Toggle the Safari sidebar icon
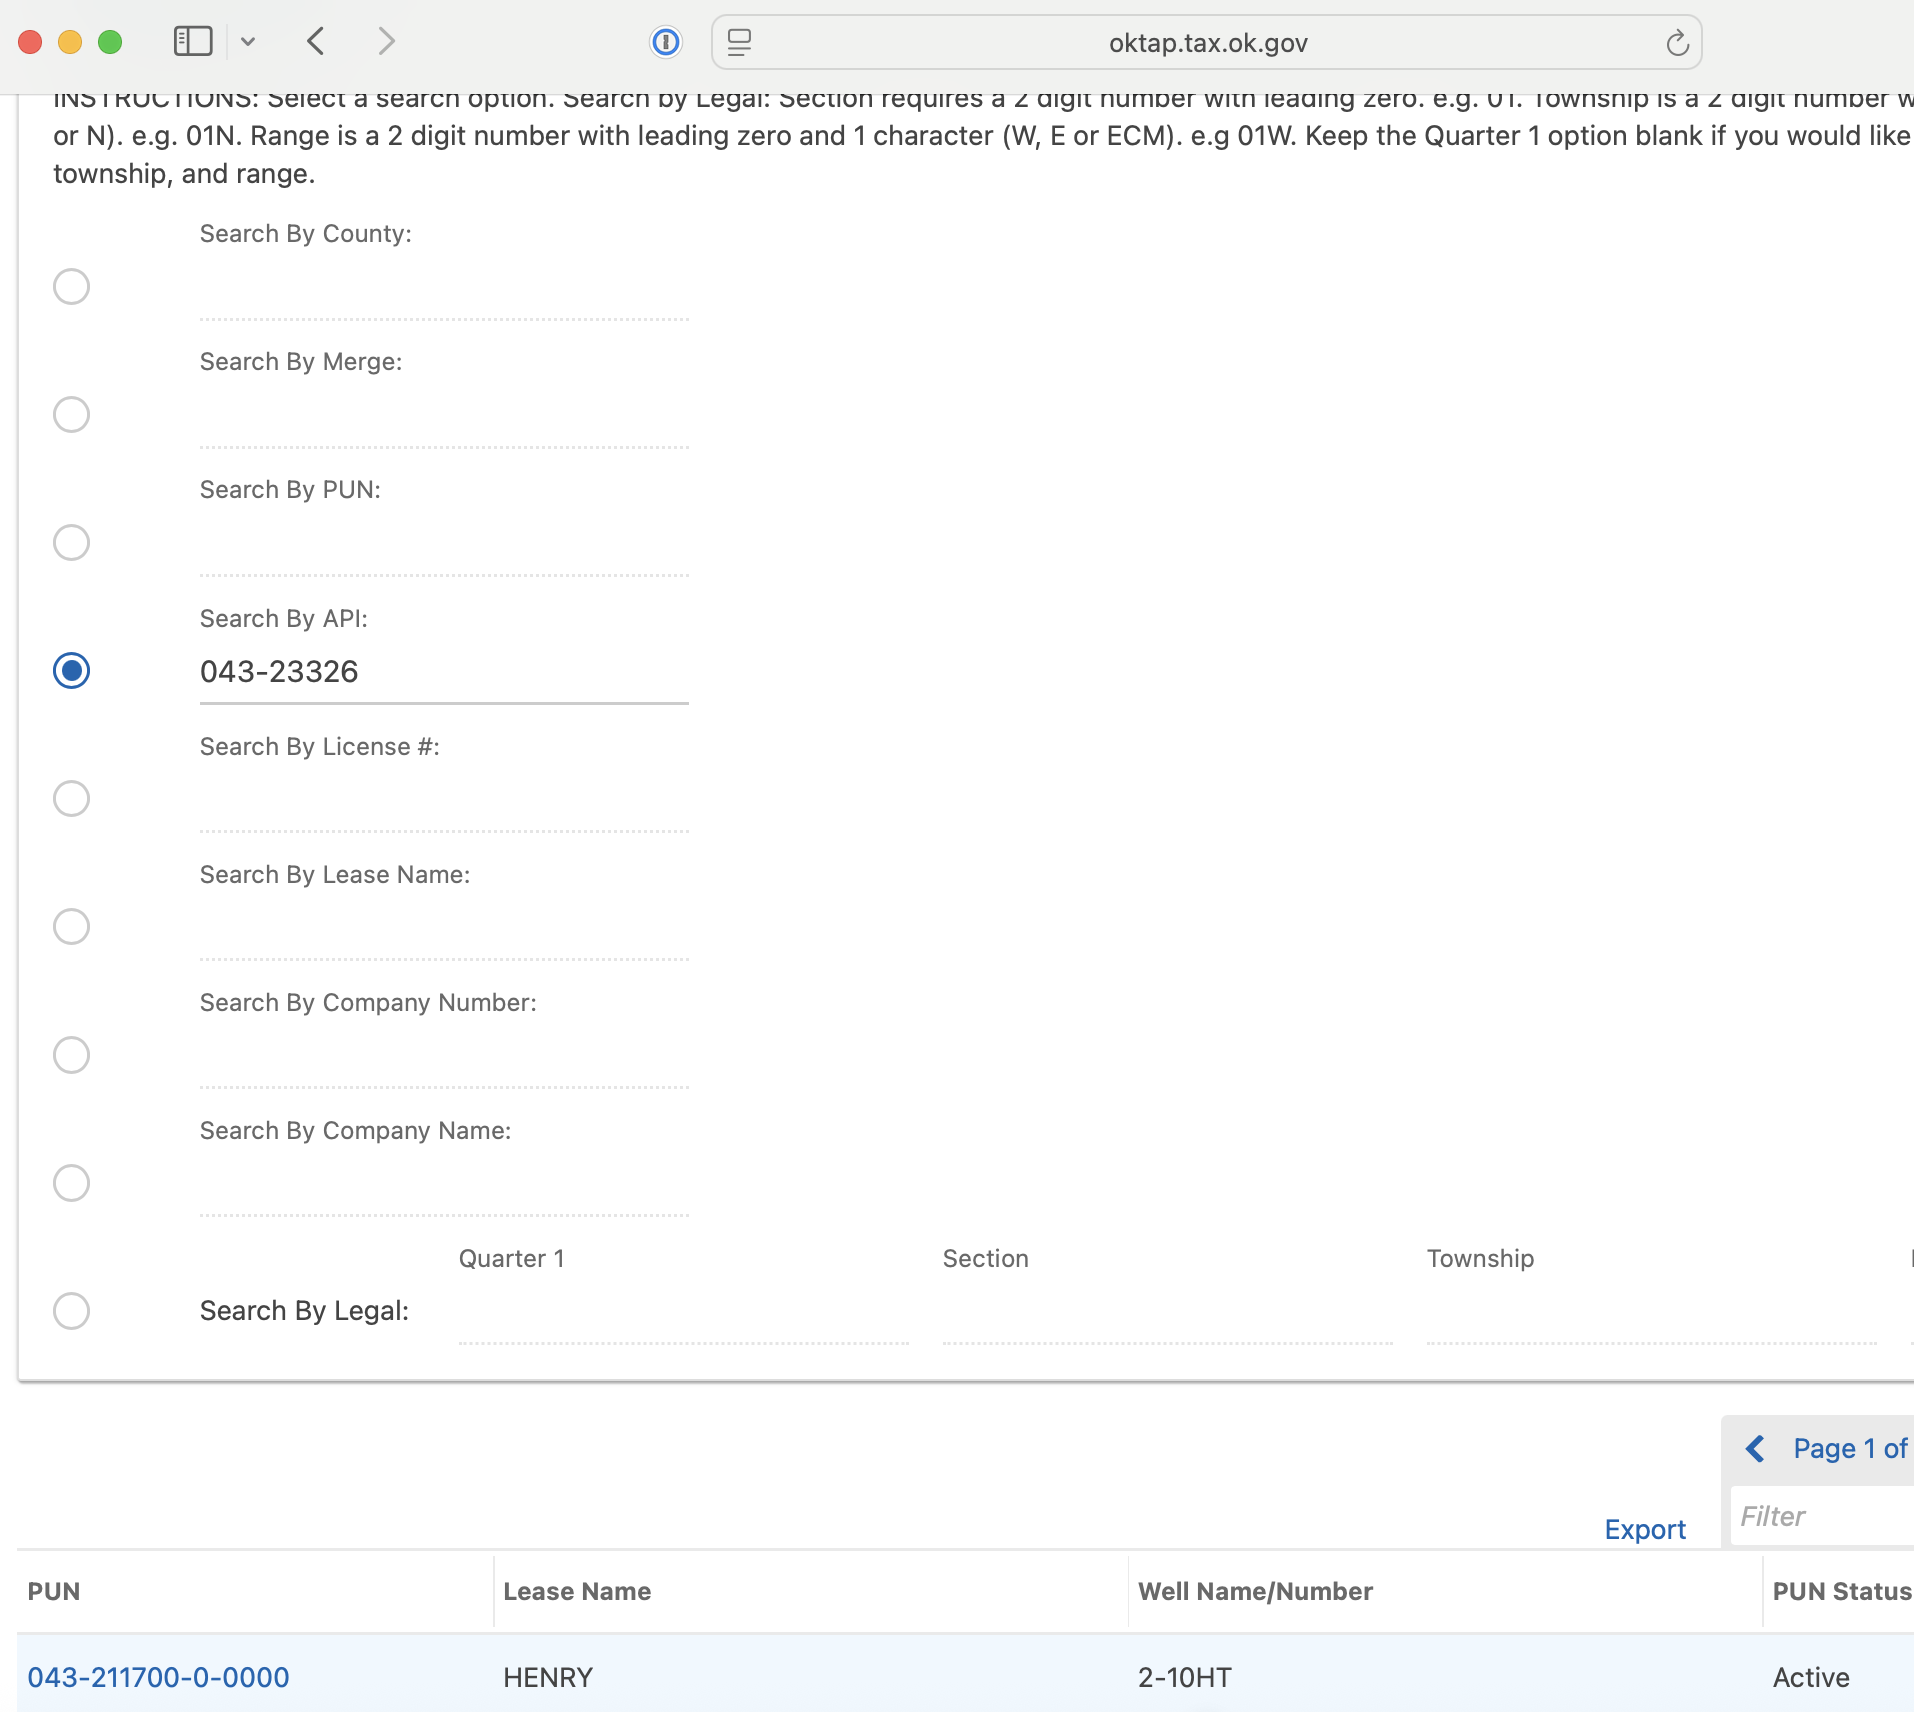Screen dimensions: 1914x1712 [x=193, y=42]
